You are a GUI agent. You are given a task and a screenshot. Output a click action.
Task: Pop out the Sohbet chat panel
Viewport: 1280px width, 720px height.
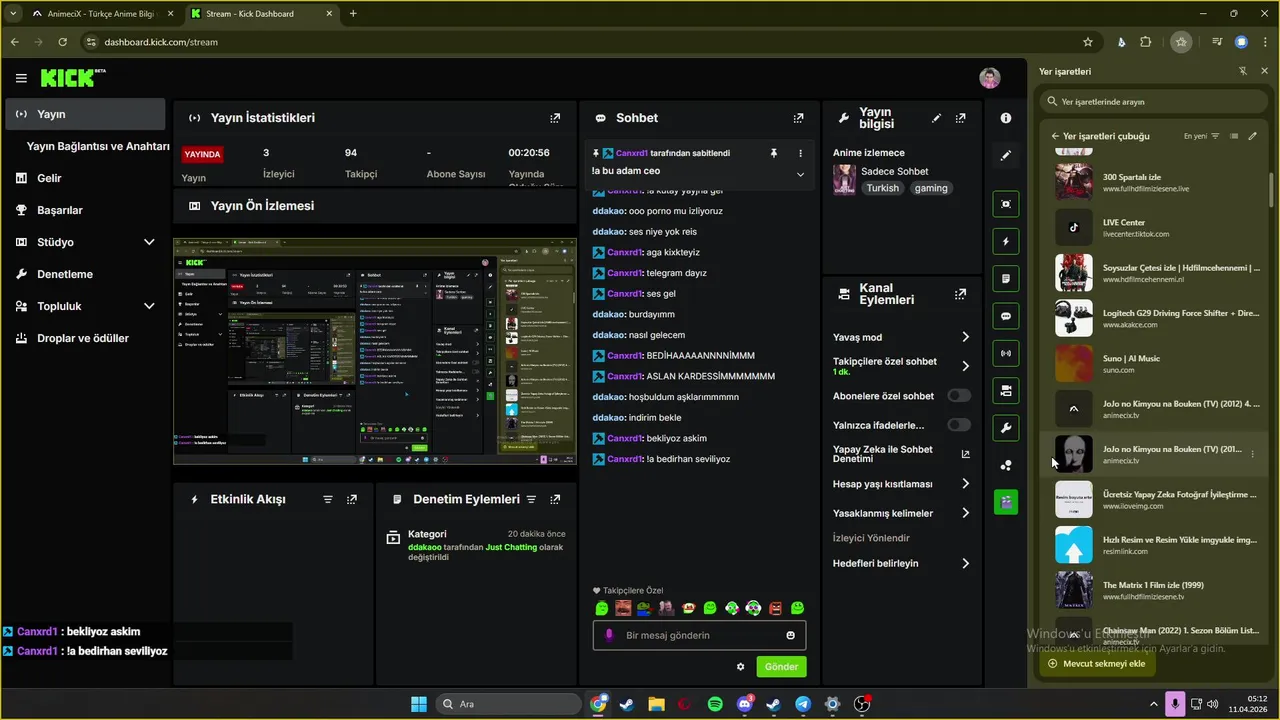tap(798, 118)
